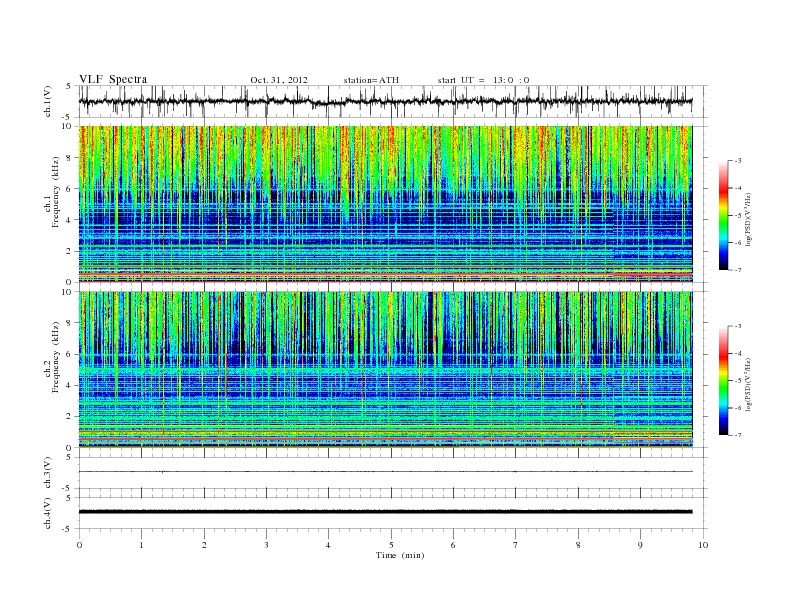Viewport: 792px width, 612px height.
Task: Click the "start UT = 13:0 :0" label
Action: tap(483, 80)
